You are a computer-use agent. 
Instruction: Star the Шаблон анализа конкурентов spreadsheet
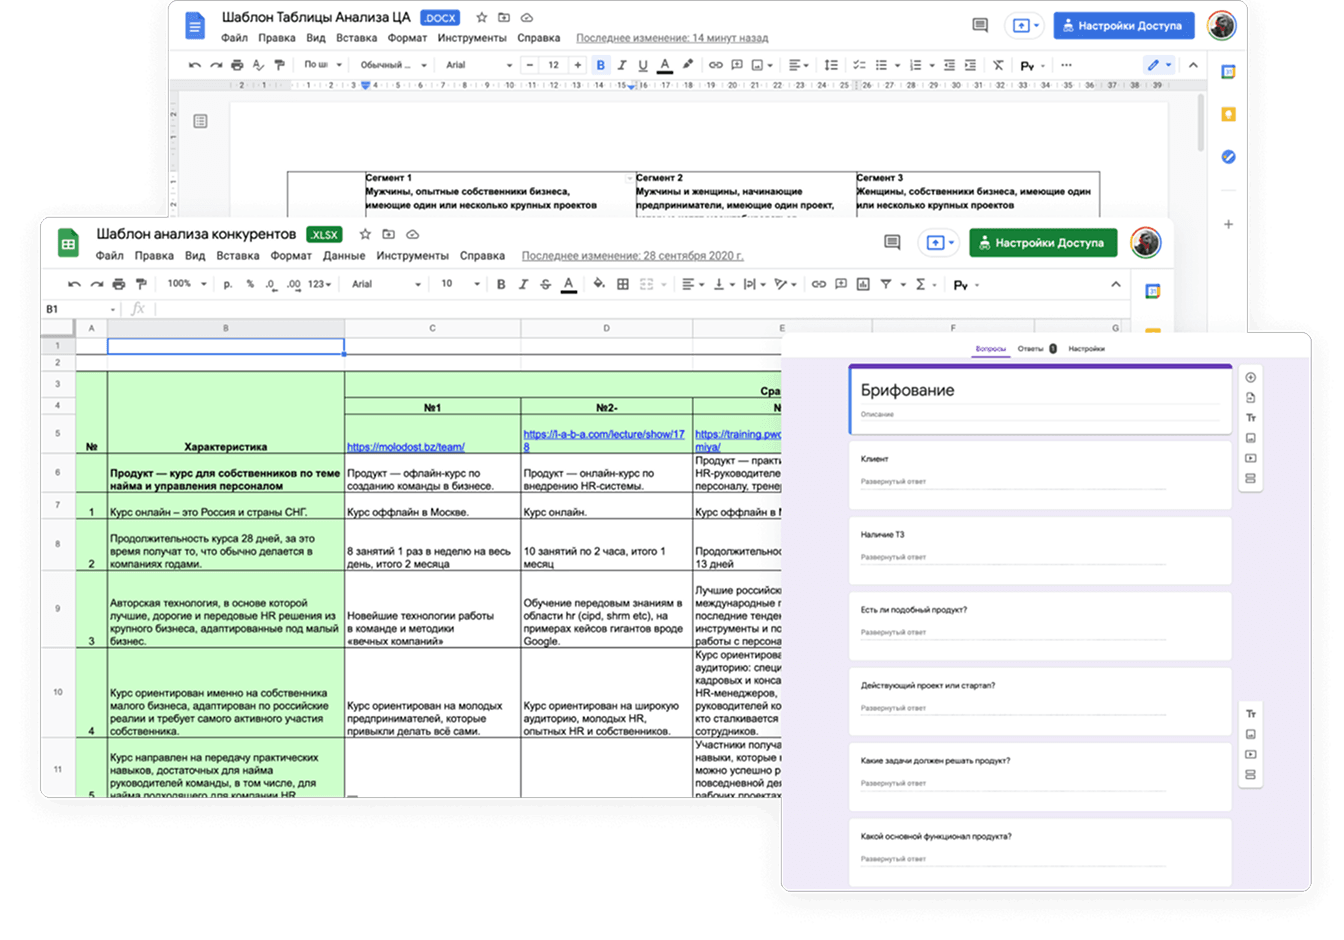click(x=365, y=234)
